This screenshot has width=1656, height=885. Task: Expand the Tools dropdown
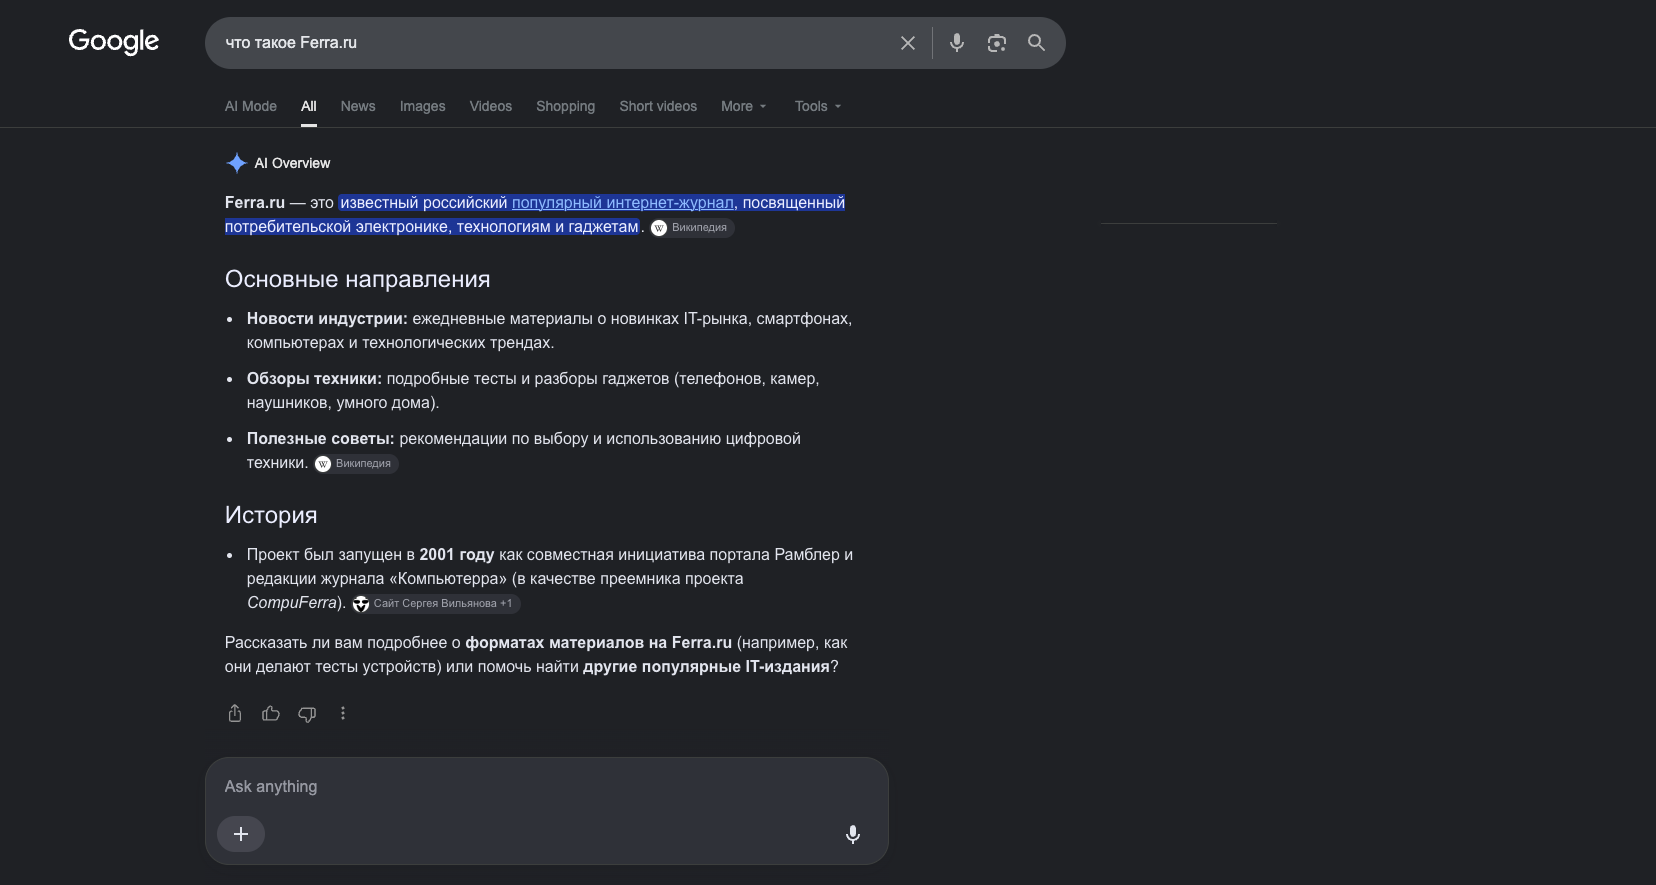[x=818, y=106]
